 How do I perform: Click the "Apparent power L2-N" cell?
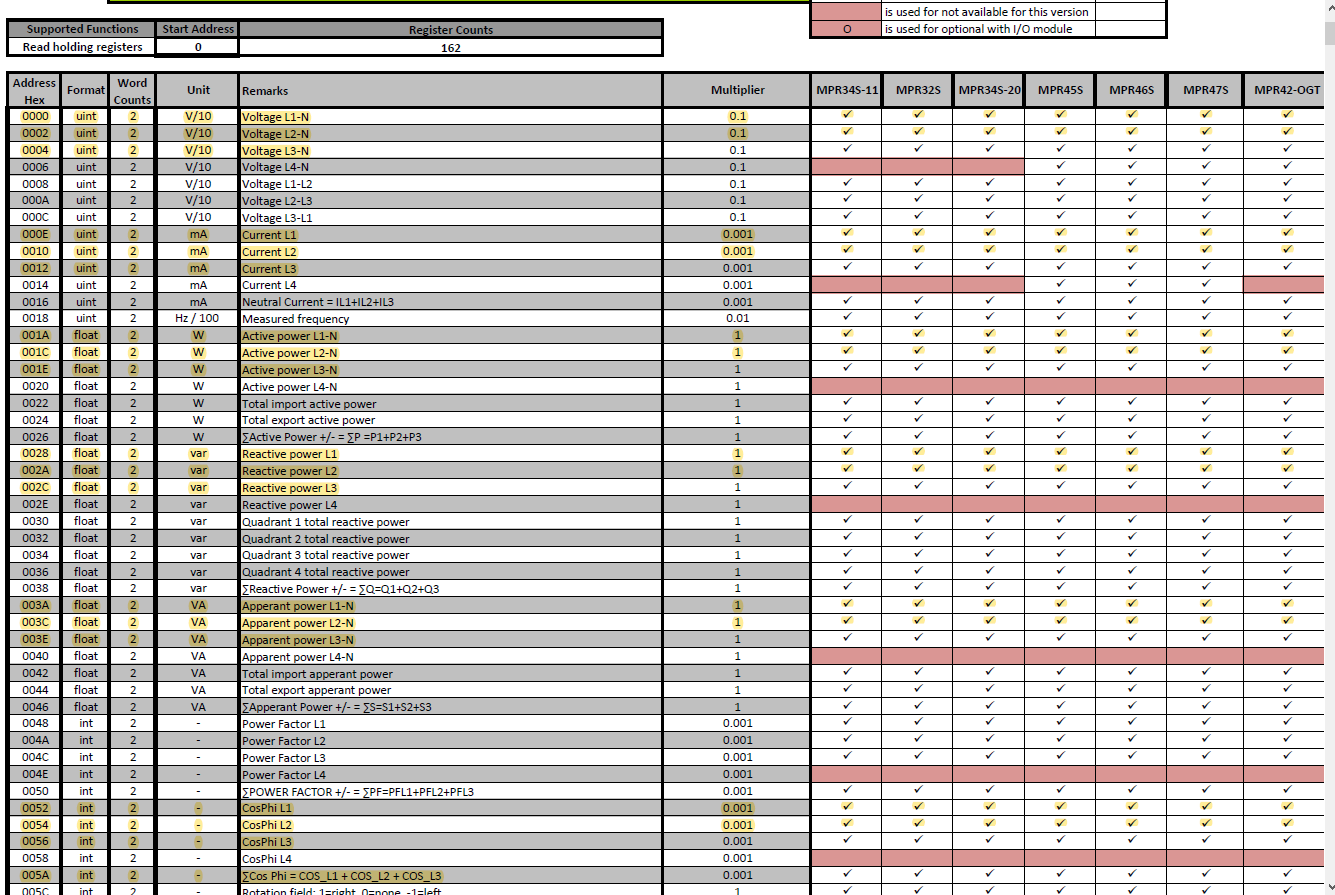click(451, 622)
